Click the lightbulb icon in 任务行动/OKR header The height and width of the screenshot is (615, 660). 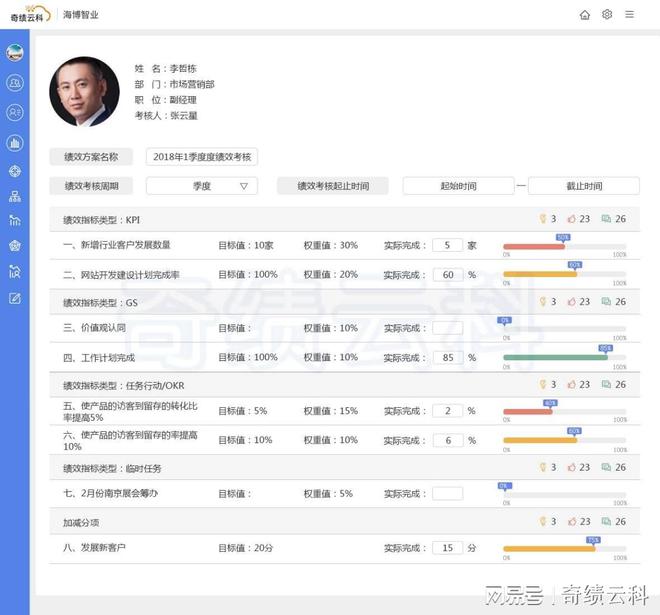tap(543, 384)
